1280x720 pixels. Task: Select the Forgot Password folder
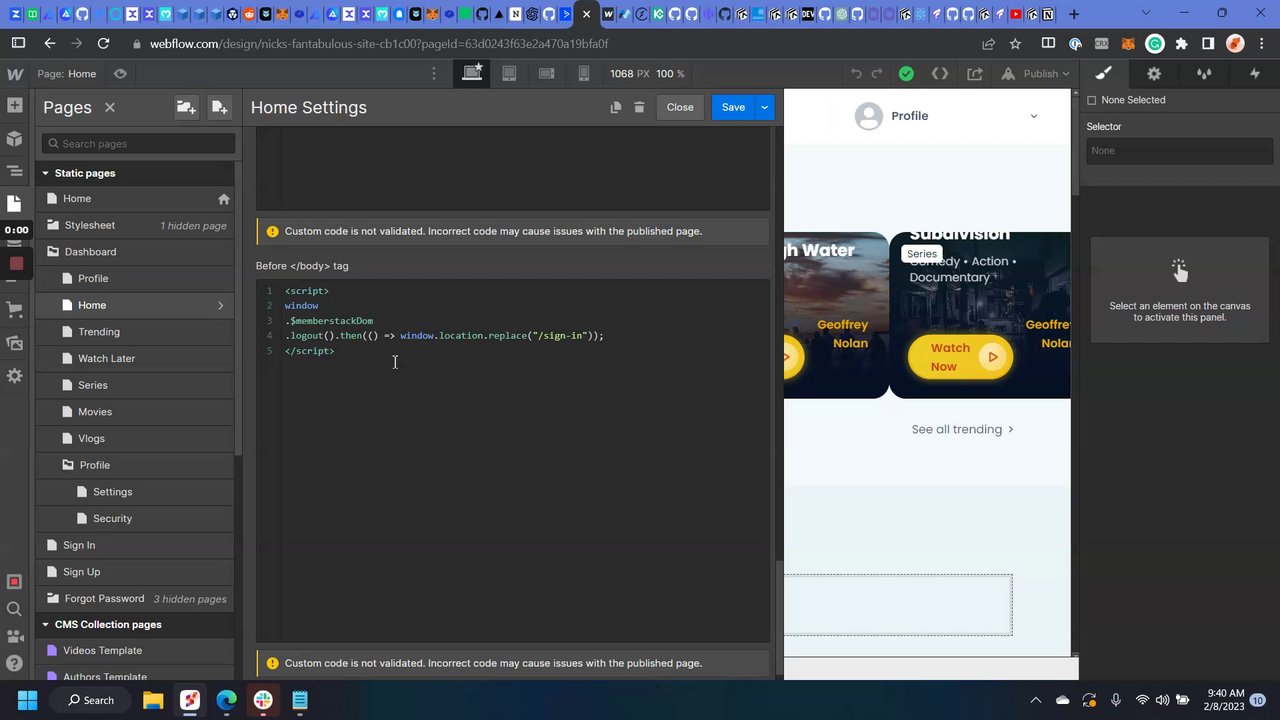click(136, 598)
